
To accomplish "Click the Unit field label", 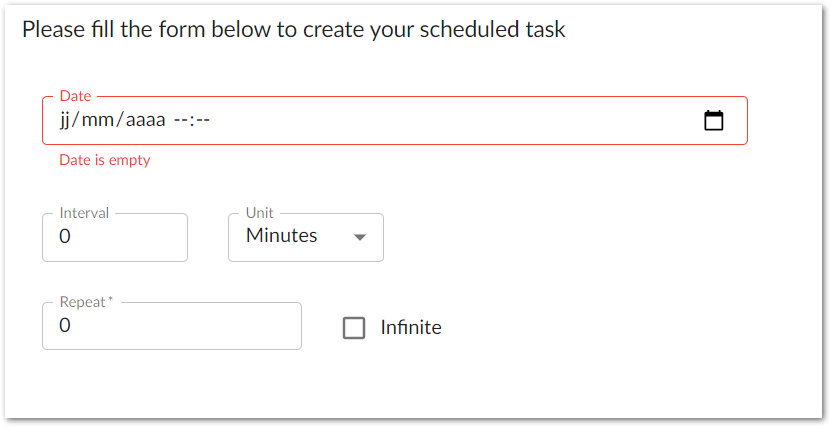I will coord(260,213).
